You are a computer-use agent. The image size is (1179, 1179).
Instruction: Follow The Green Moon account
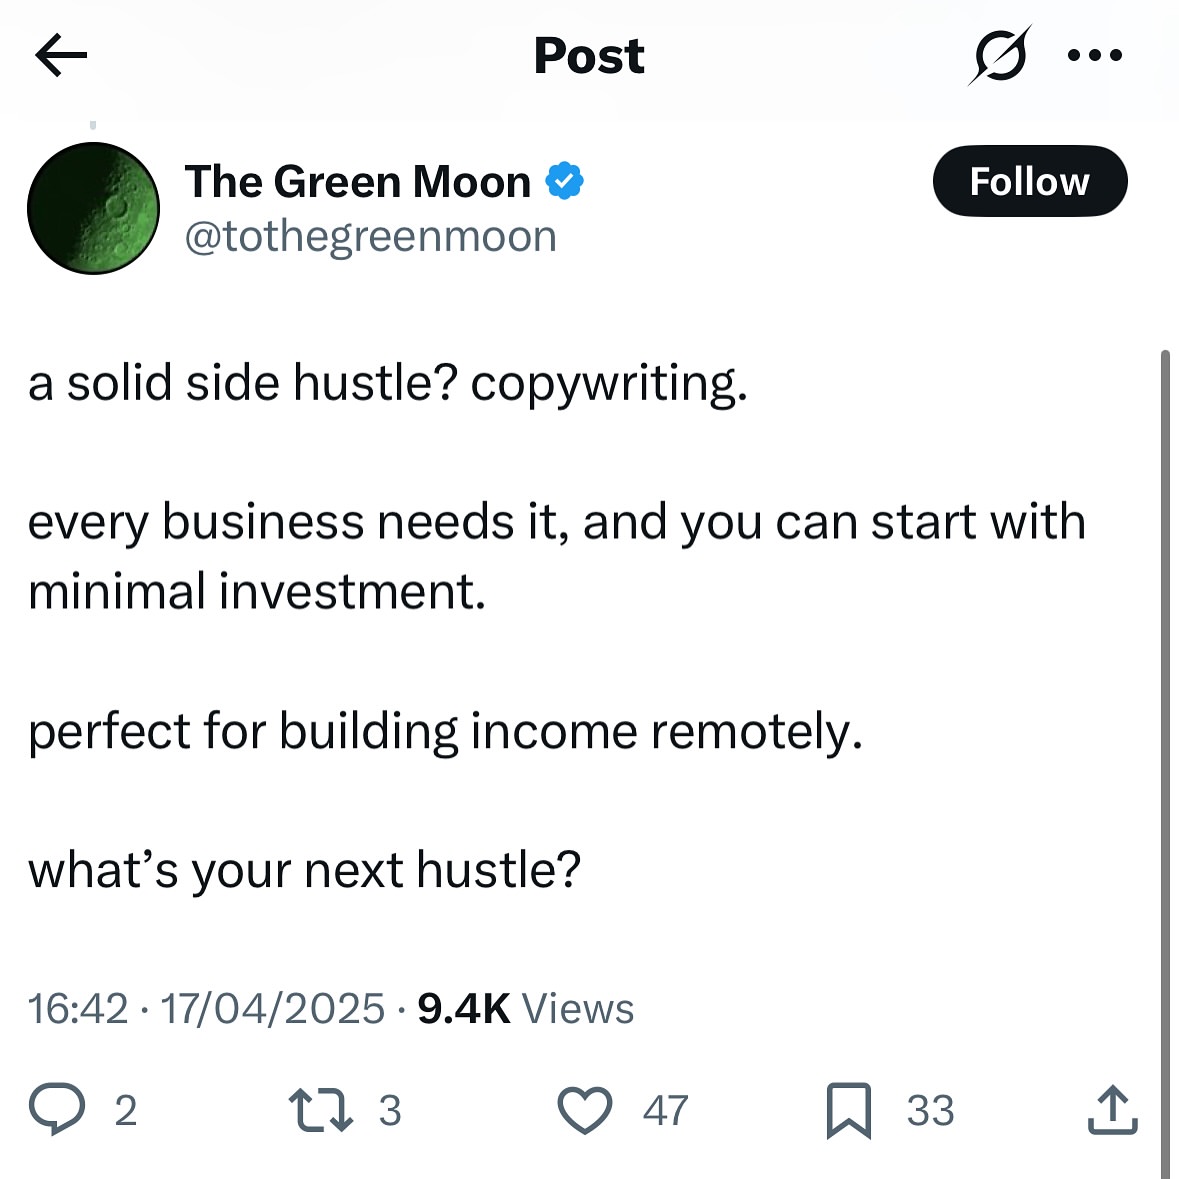(x=1030, y=181)
